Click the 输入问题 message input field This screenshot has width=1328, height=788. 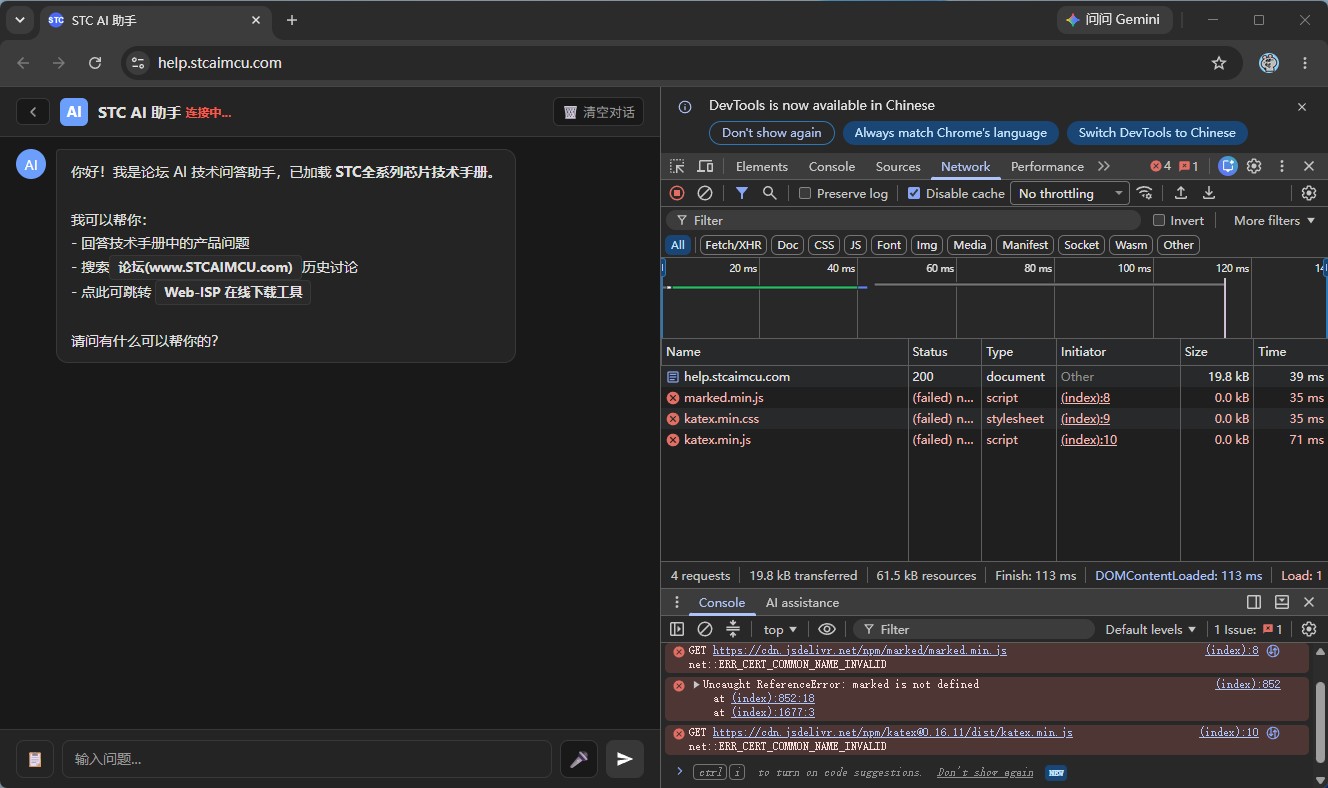(x=307, y=759)
